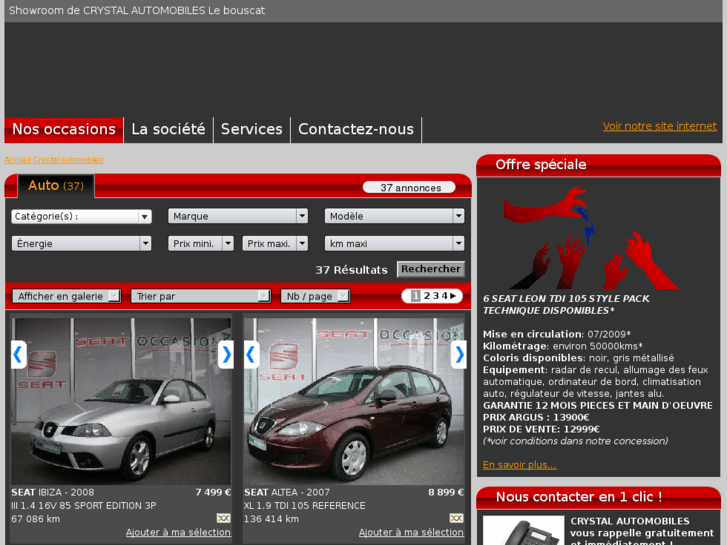Viewport: 727px width, 545px height.
Task: Click the 136 414 km mileage text
Action: [271, 519]
